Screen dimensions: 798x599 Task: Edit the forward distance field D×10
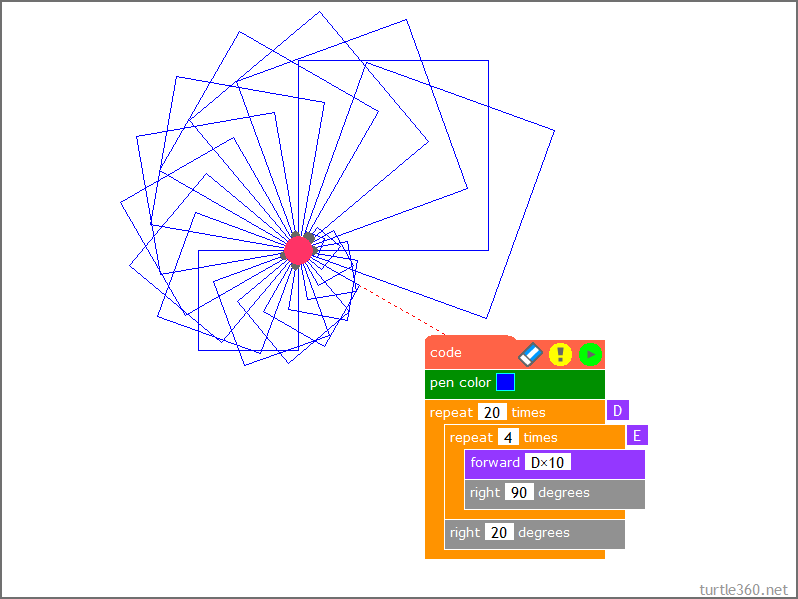(547, 462)
